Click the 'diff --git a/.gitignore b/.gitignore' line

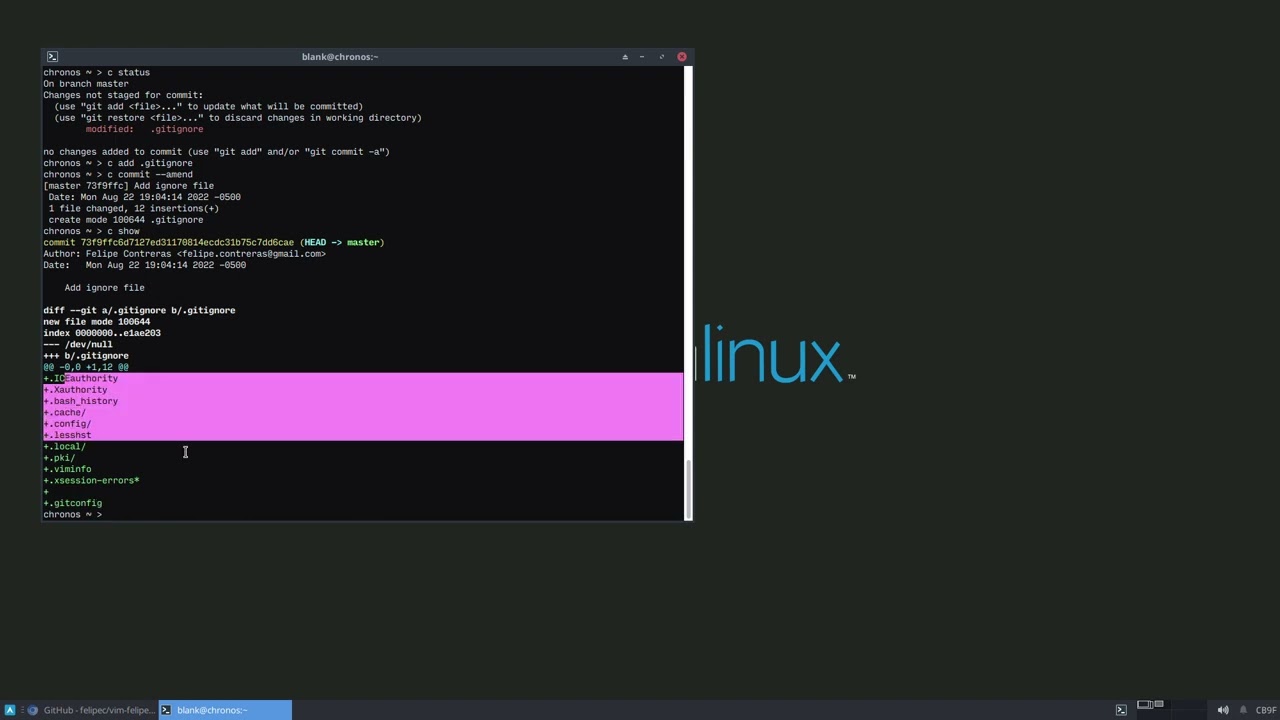click(139, 310)
